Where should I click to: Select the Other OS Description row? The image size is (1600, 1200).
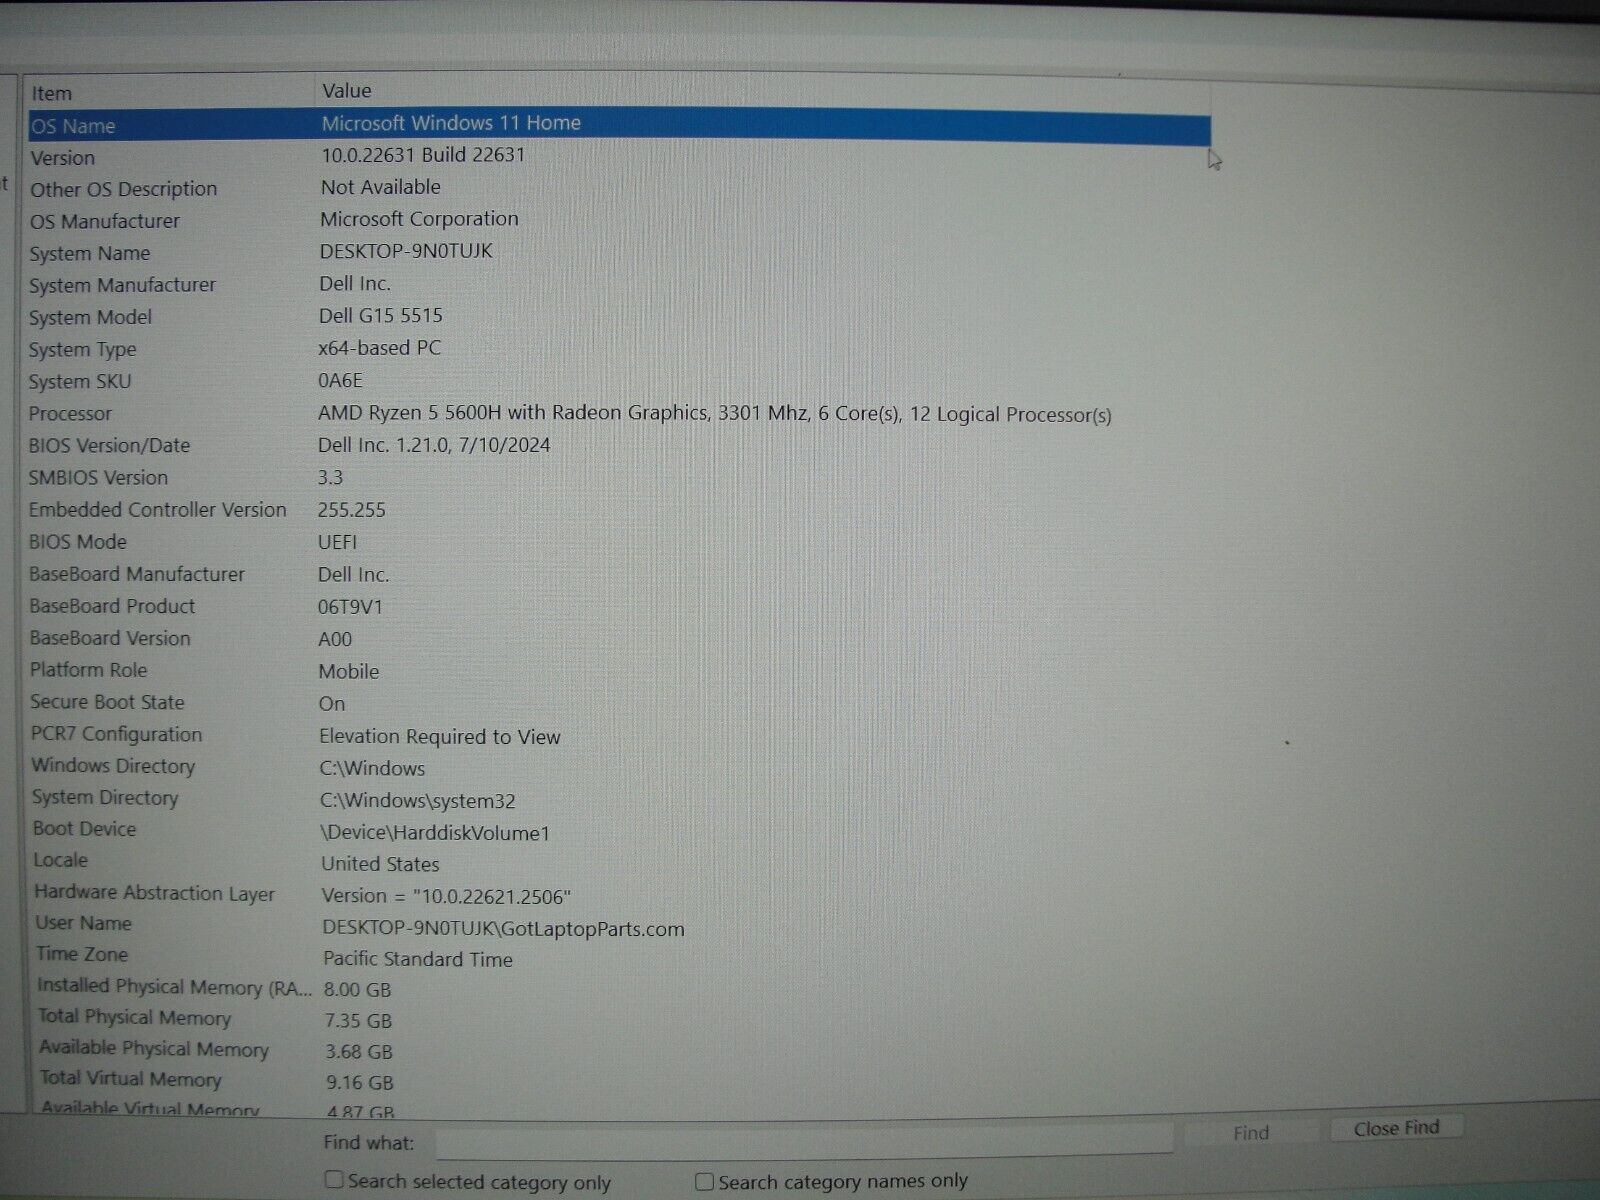(x=620, y=189)
